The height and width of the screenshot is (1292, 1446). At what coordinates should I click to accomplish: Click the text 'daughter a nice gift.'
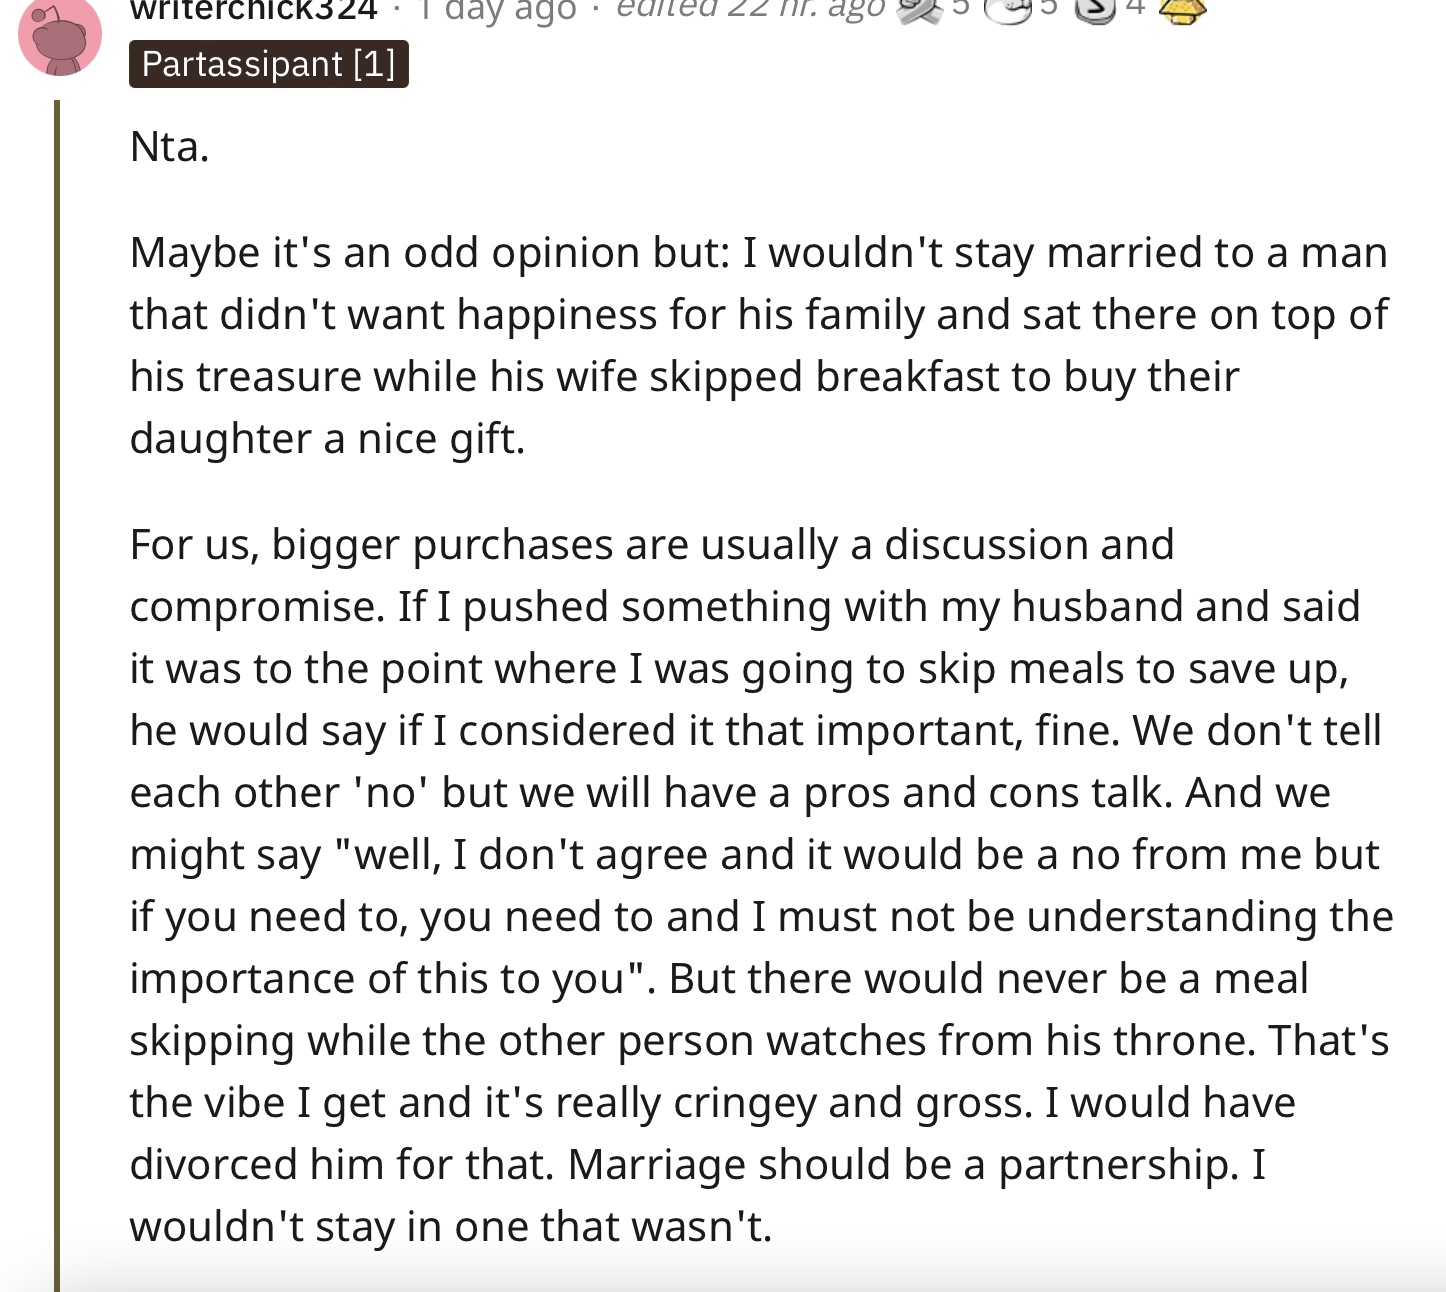point(327,439)
